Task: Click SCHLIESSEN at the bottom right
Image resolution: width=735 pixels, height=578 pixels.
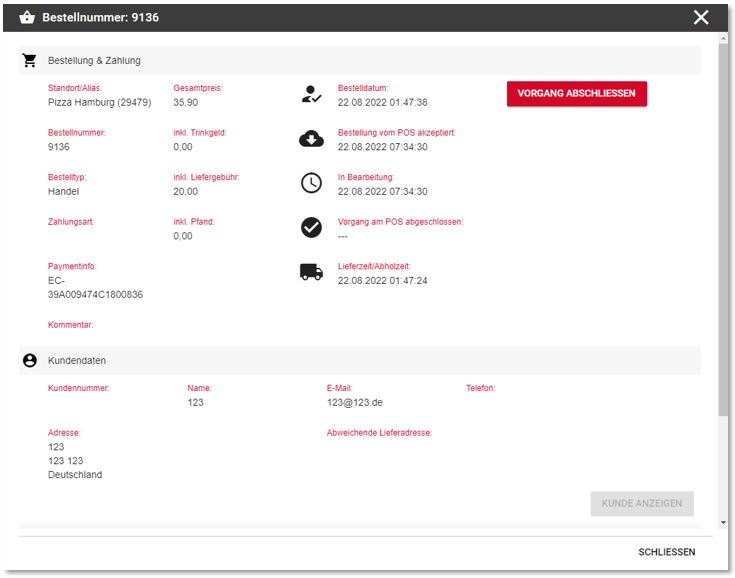Action: [667, 552]
